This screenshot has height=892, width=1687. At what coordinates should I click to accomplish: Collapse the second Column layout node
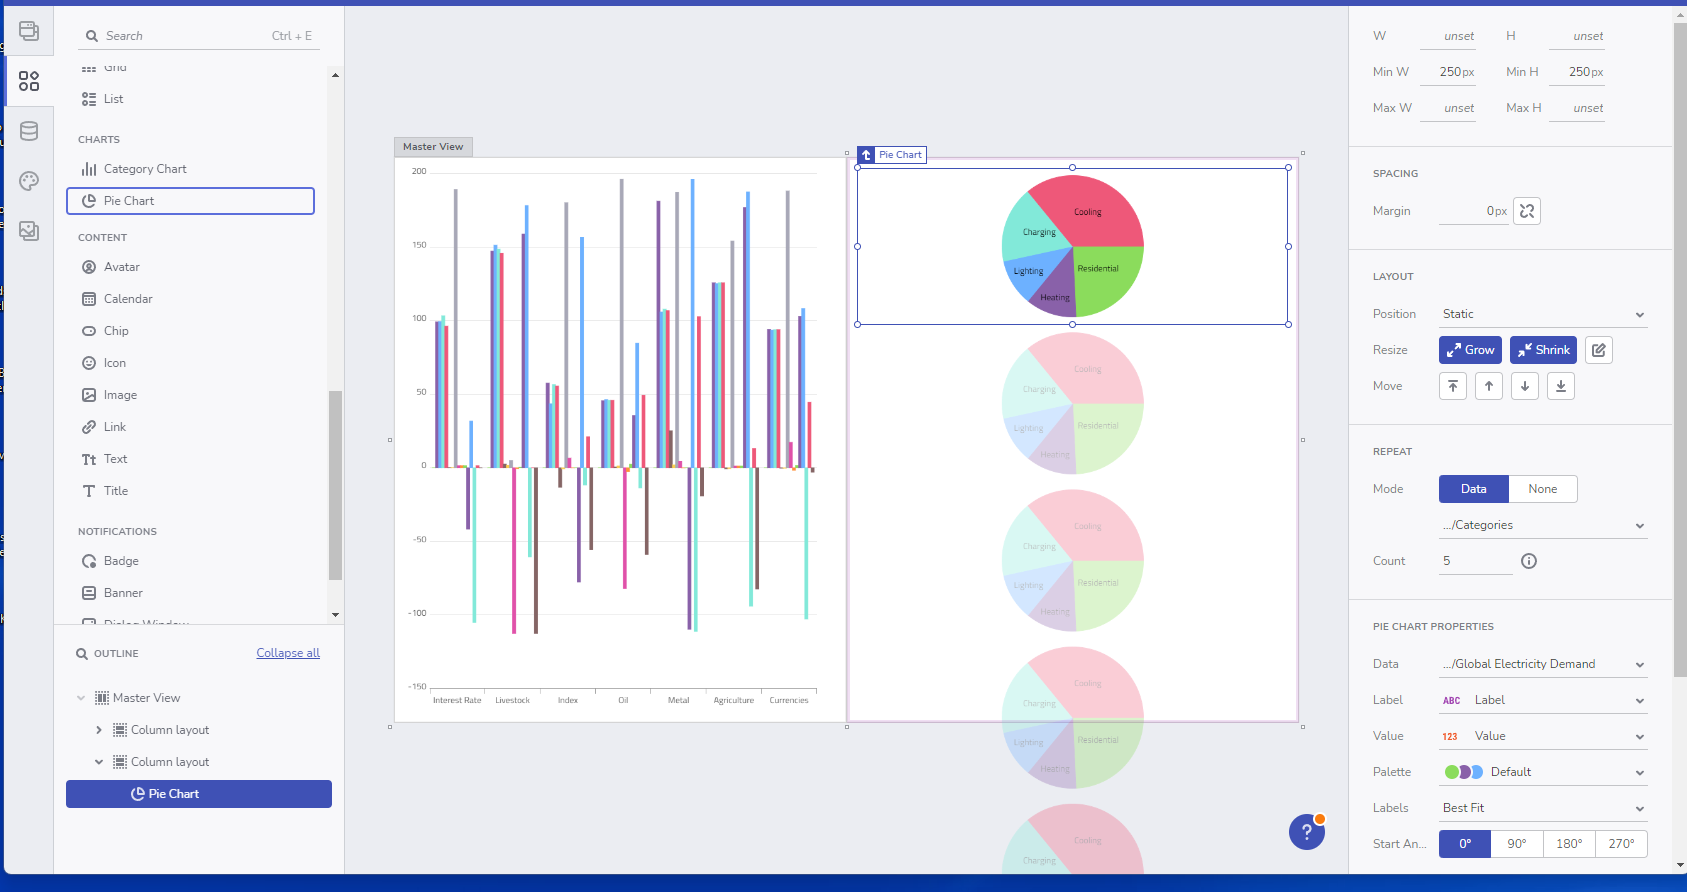pos(99,762)
